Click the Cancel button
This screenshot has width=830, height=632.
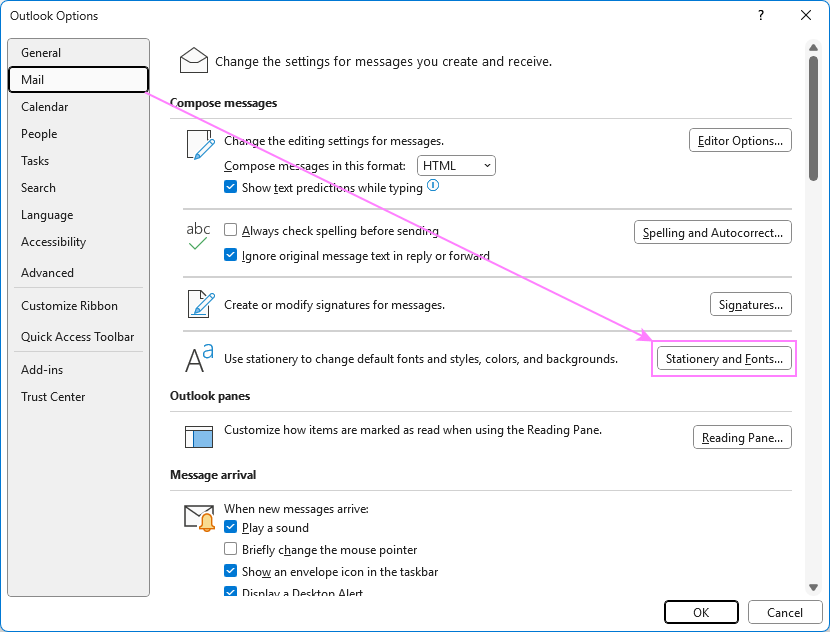[784, 612]
